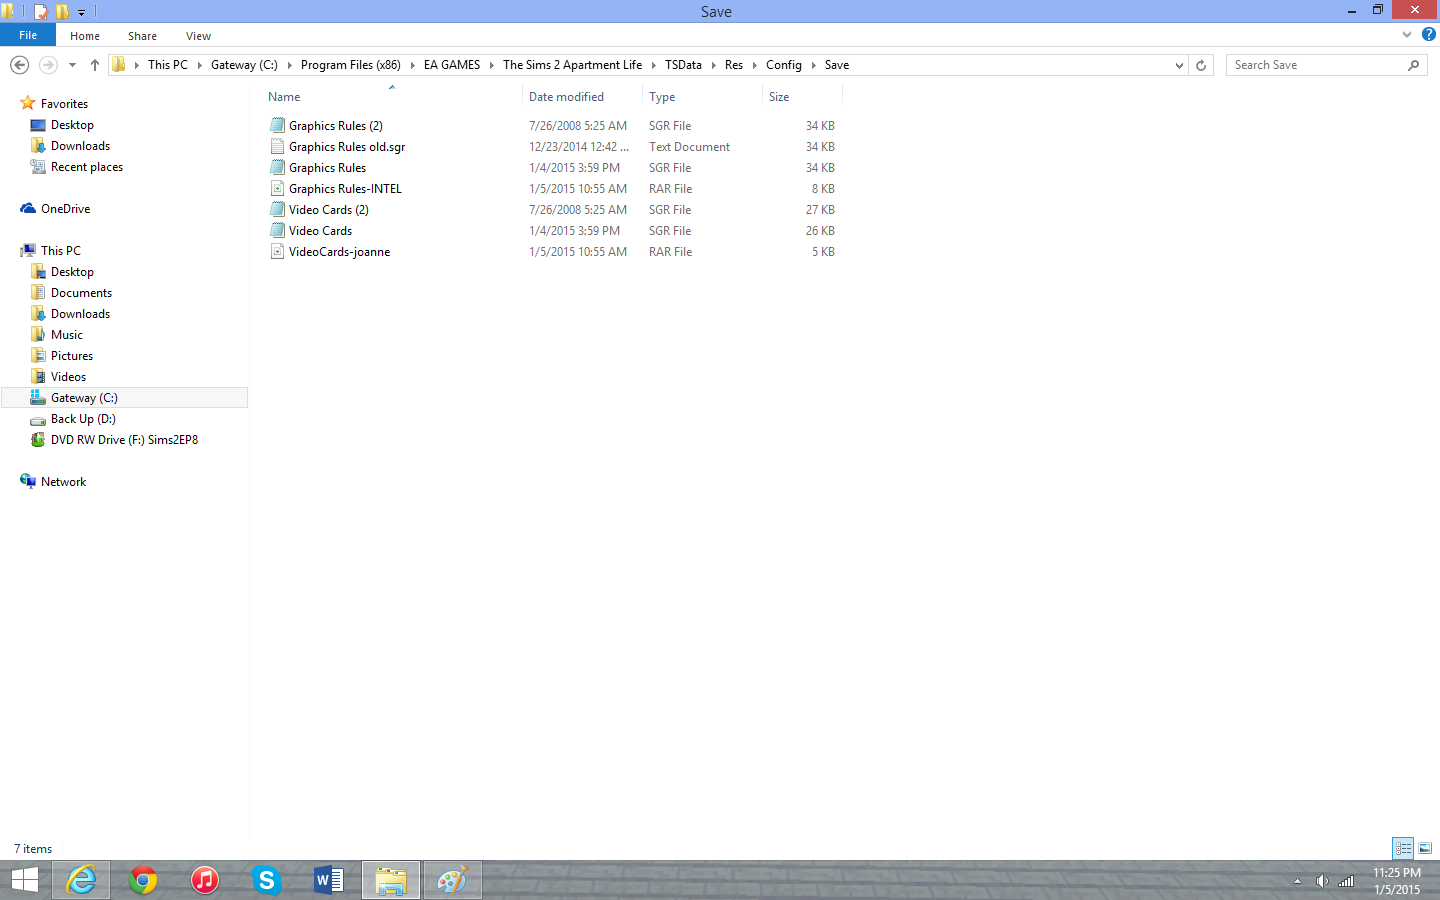Sort files by Date modified column

point(566,97)
